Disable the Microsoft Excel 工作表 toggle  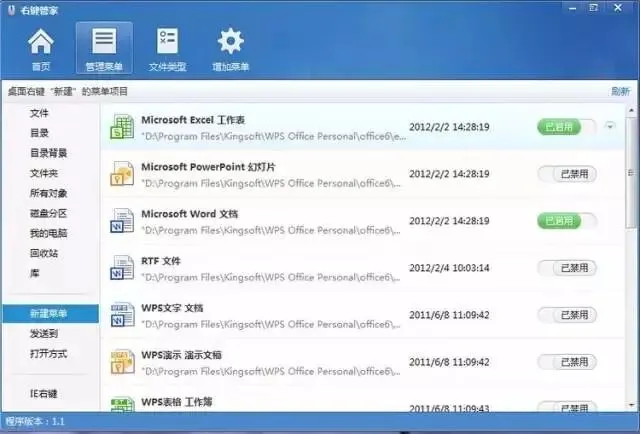click(567, 127)
